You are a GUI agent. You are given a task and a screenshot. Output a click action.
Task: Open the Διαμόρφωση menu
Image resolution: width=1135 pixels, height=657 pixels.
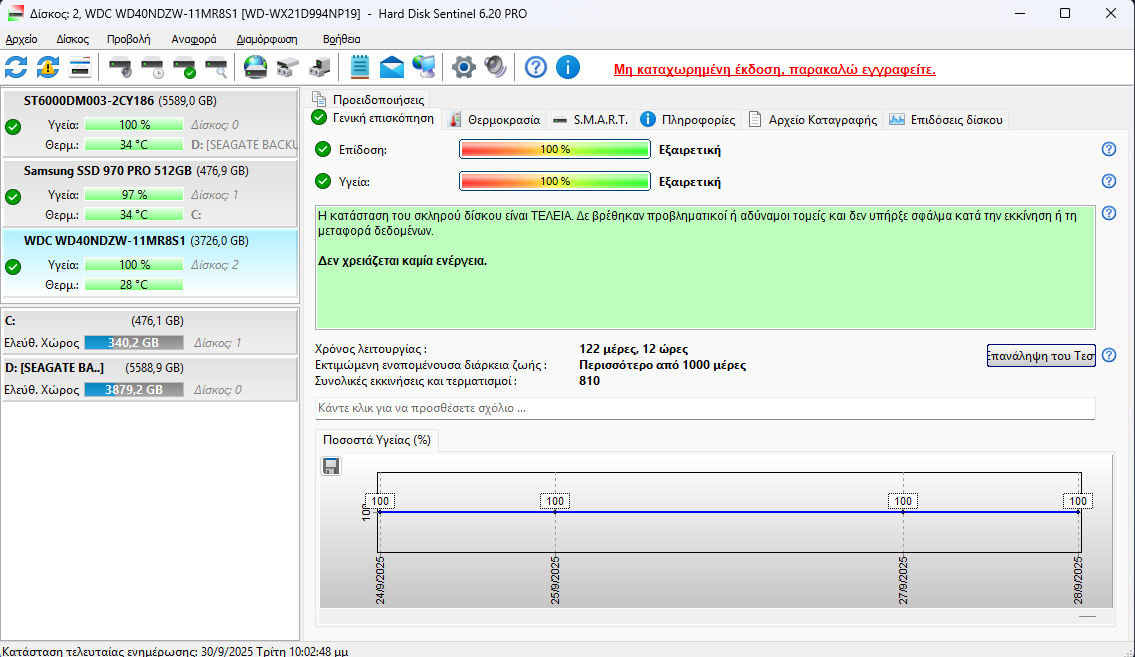click(x=267, y=39)
